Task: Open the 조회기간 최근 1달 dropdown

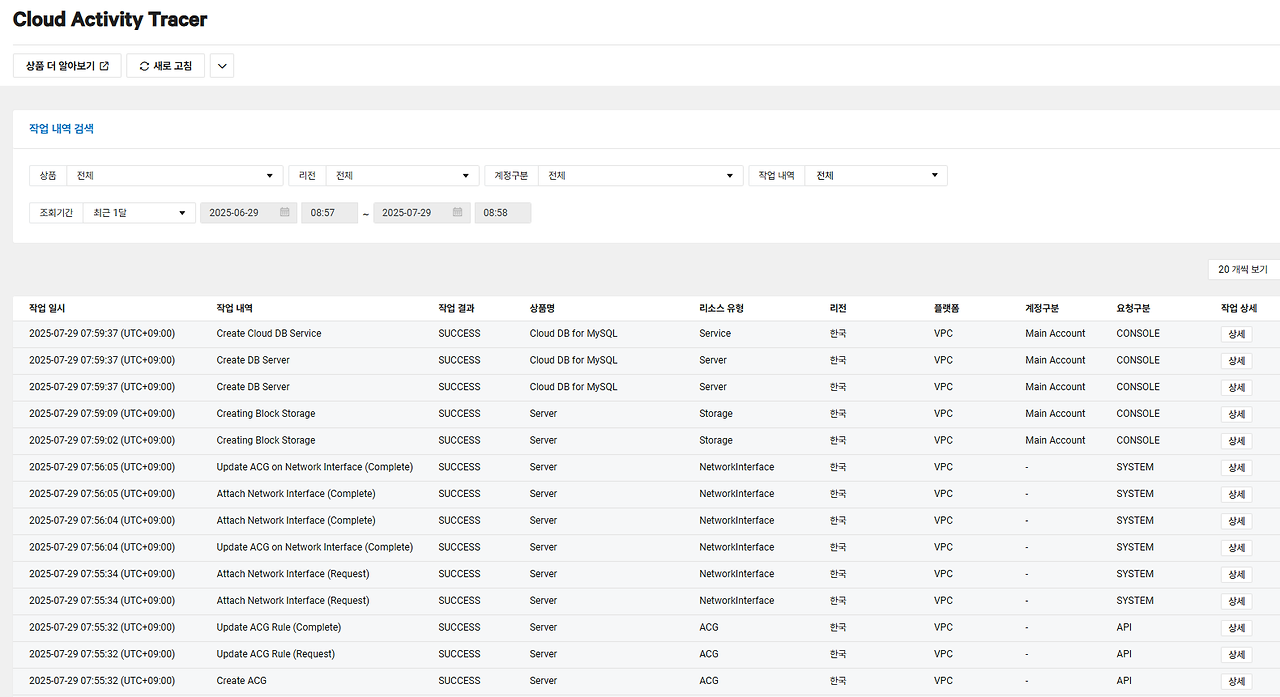Action: (139, 213)
